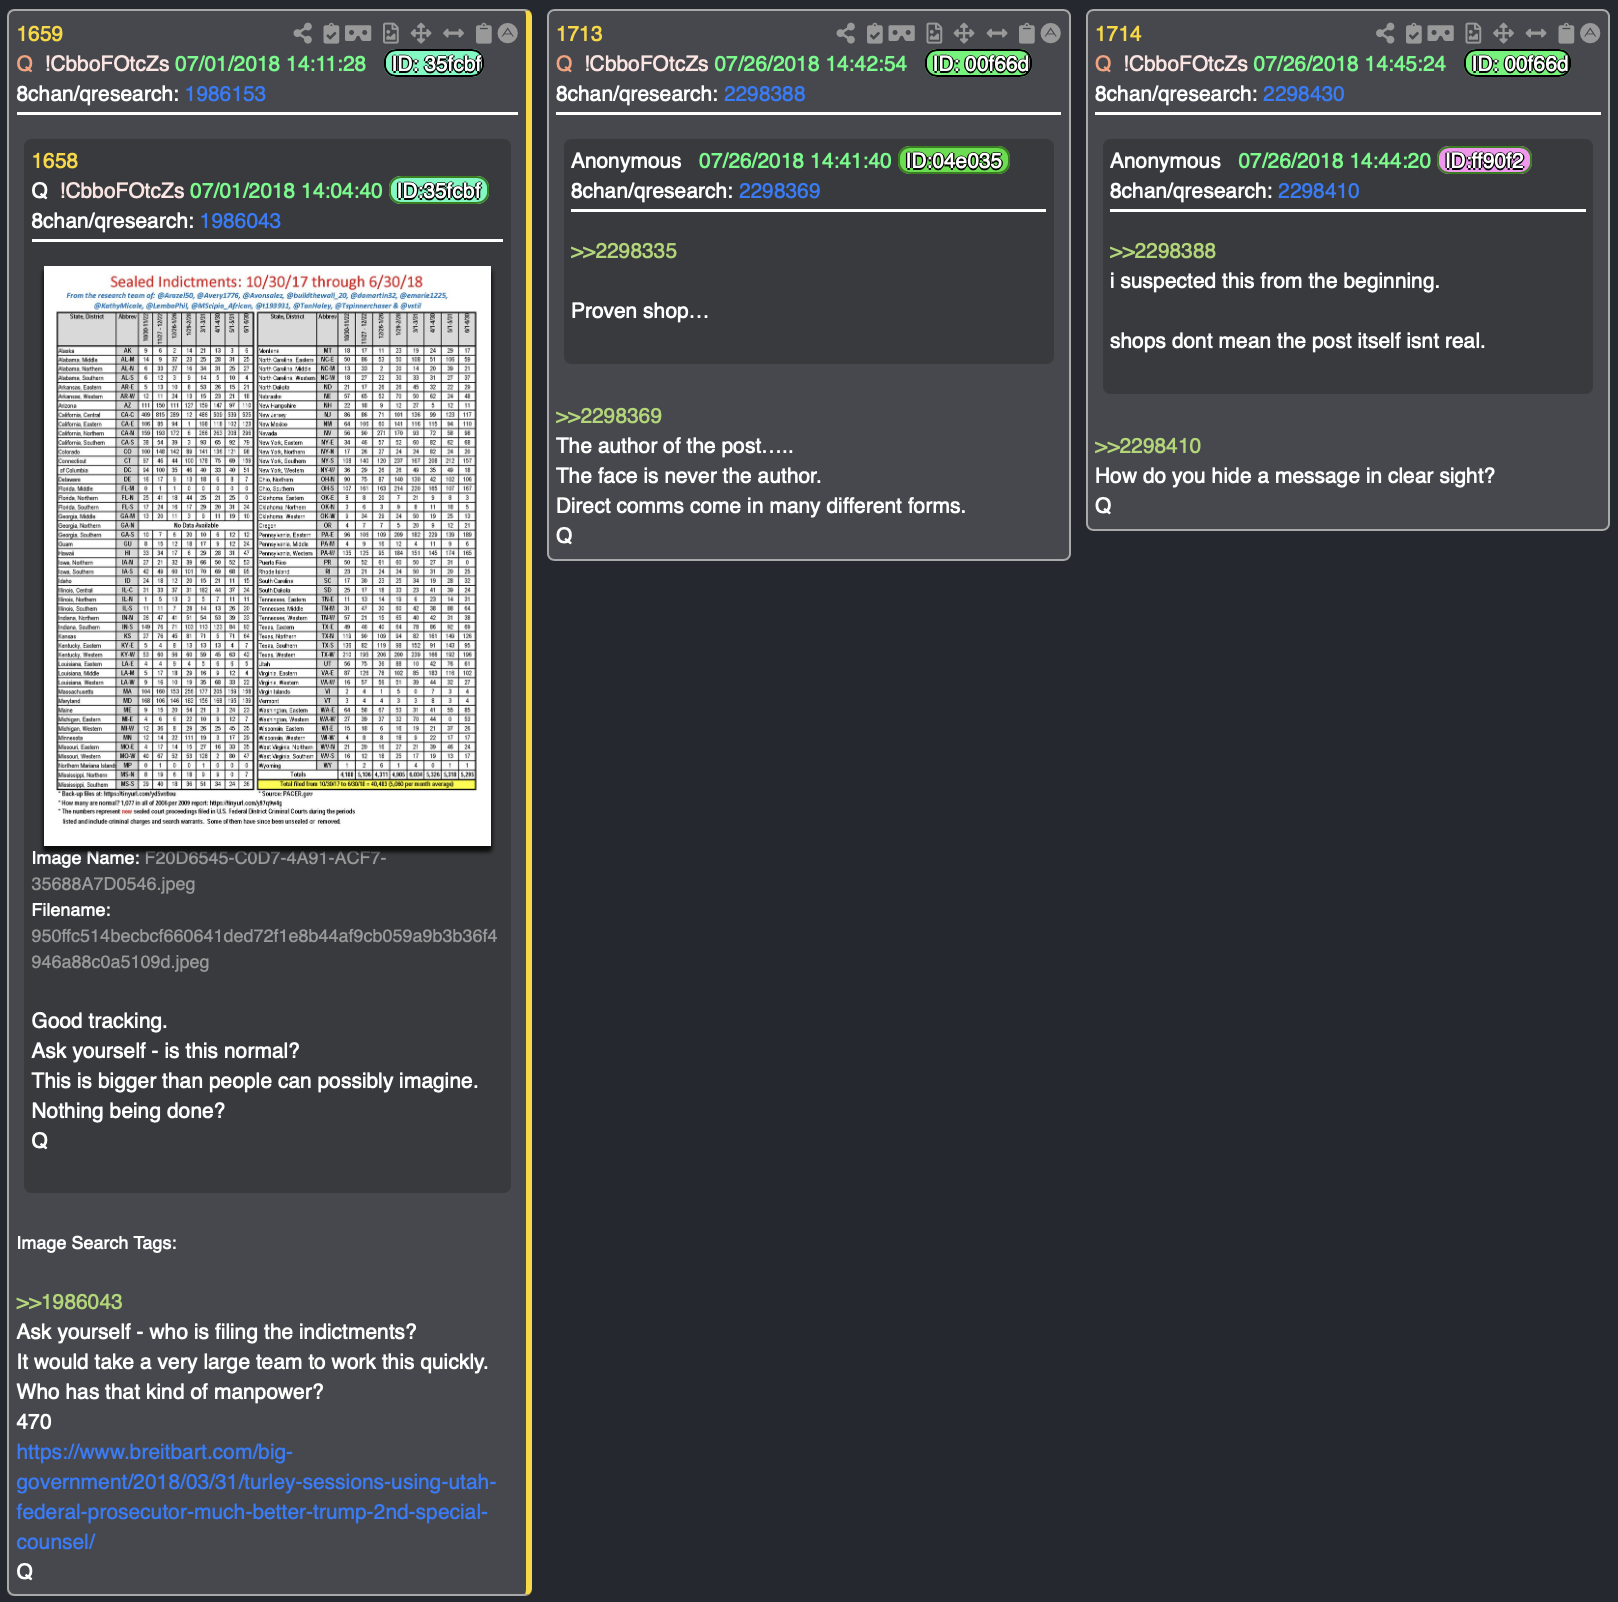This screenshot has height=1602, width=1618.
Task: Click post number 1658
Action: [54, 161]
